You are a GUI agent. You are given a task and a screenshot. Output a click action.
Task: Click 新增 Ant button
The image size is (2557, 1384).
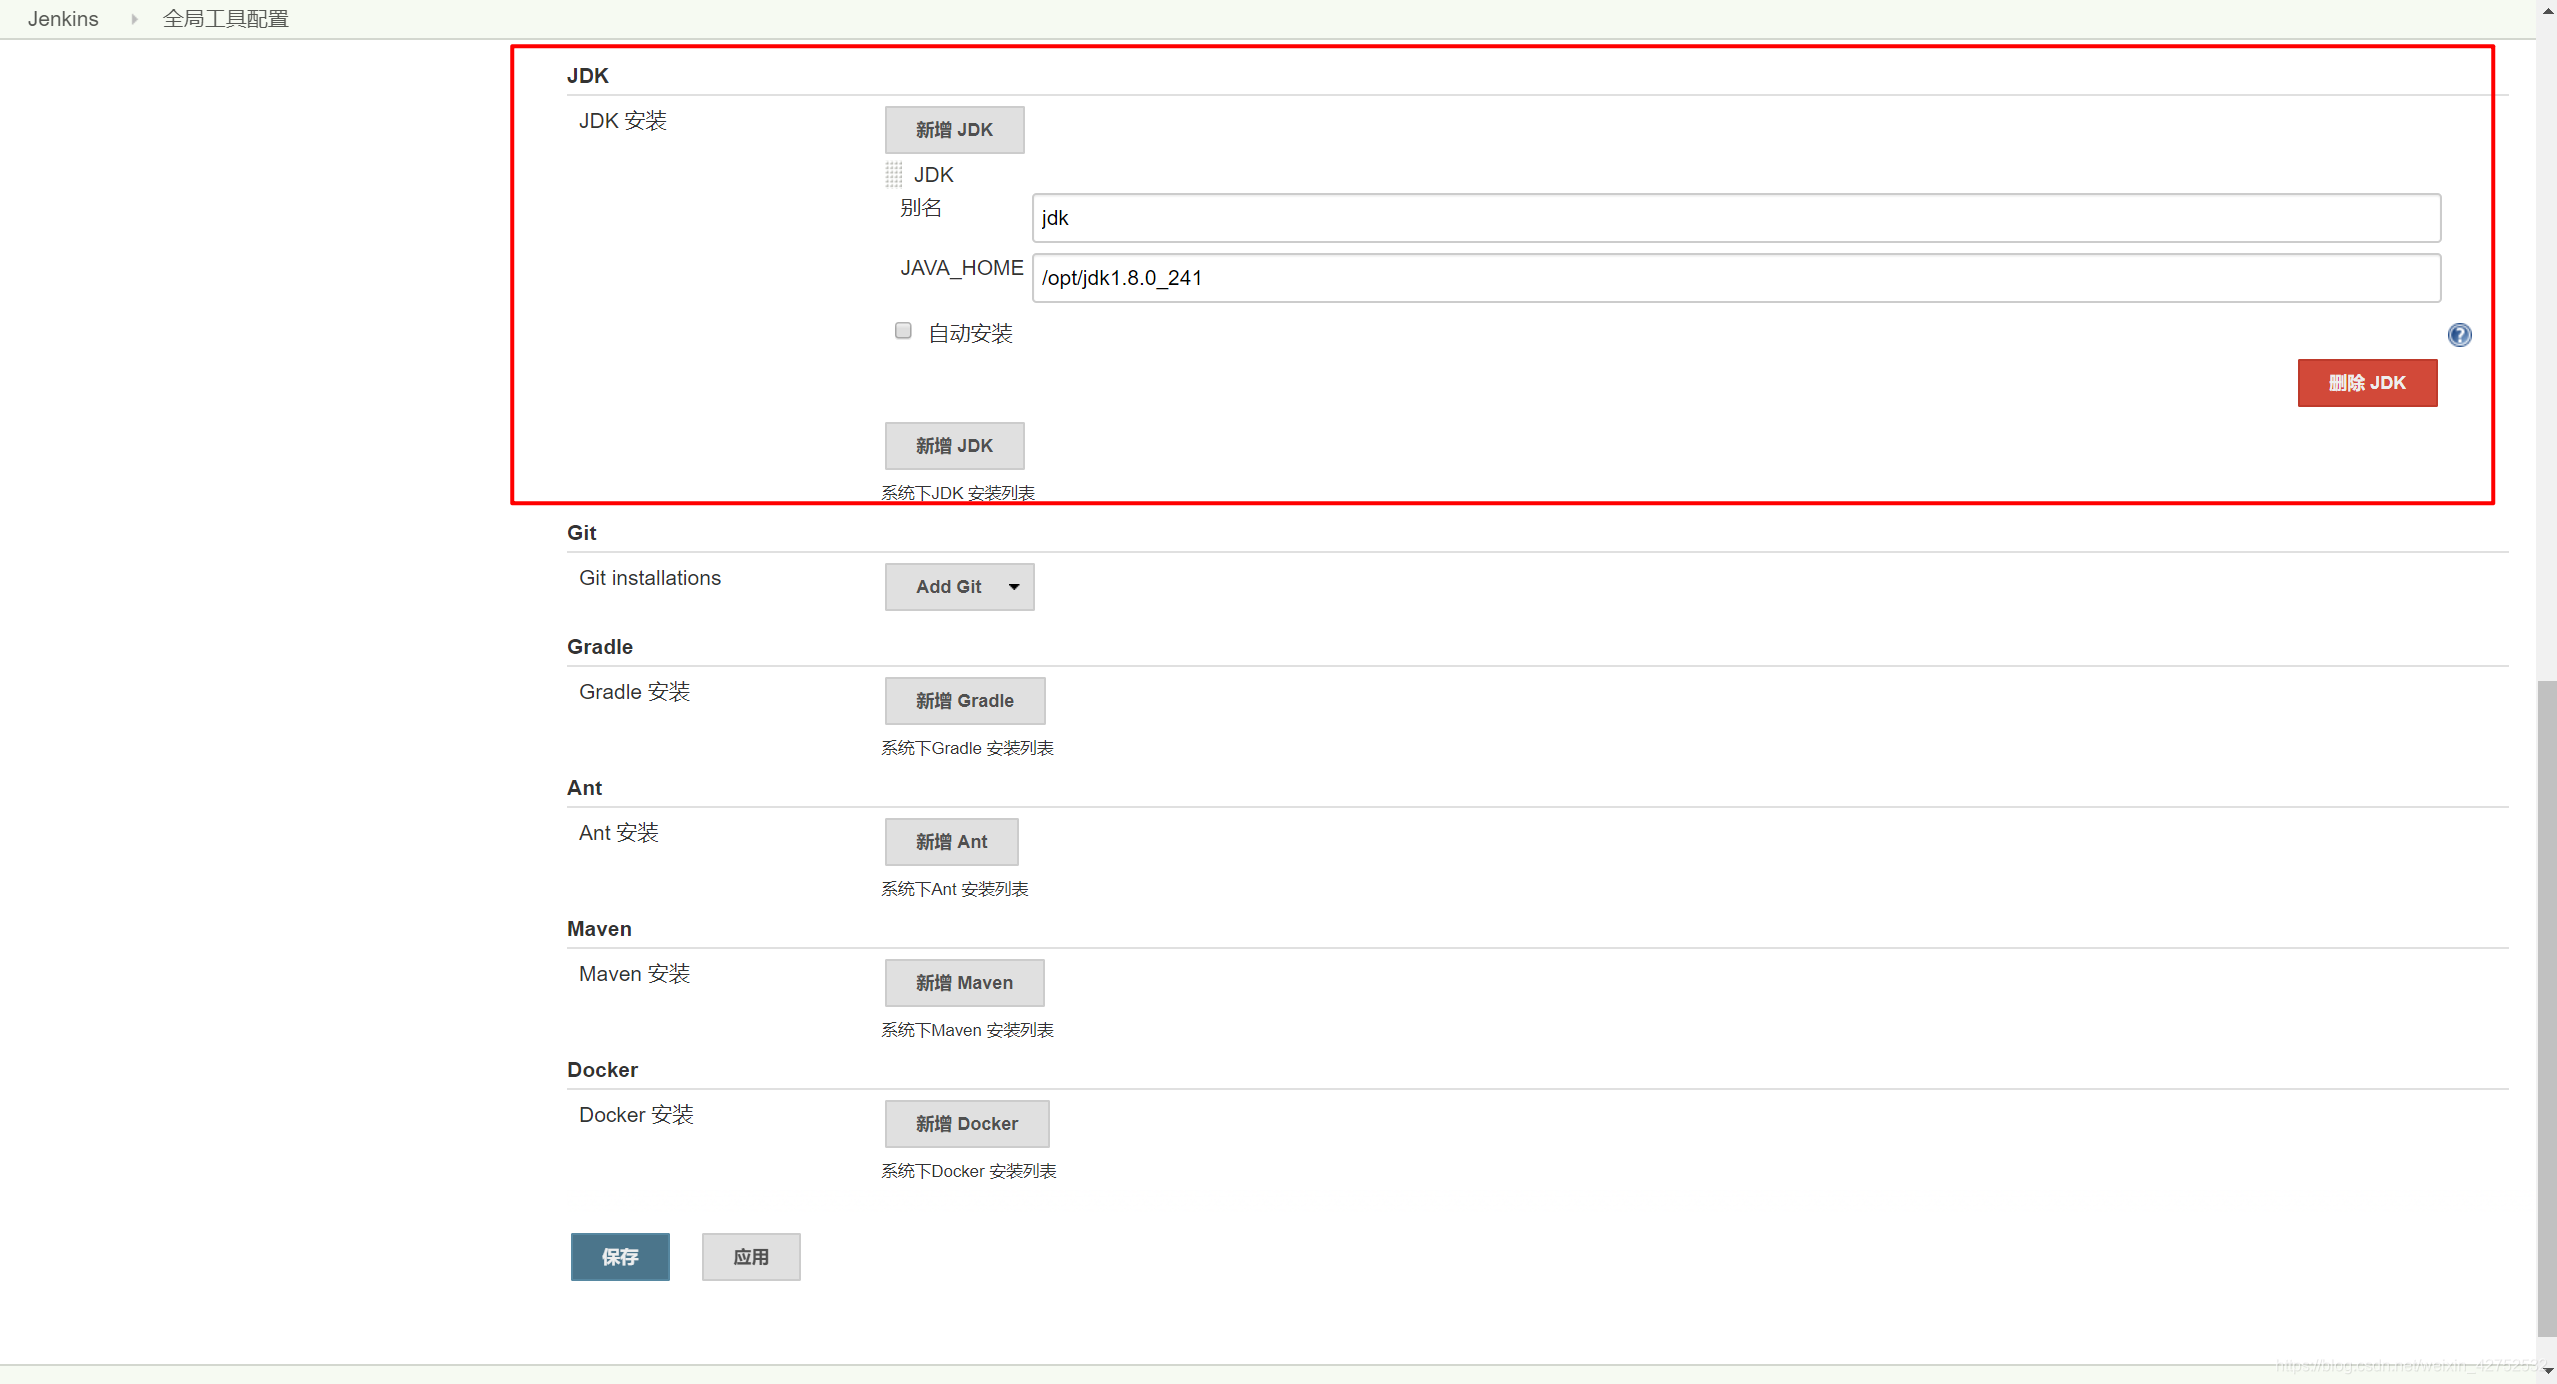(951, 842)
